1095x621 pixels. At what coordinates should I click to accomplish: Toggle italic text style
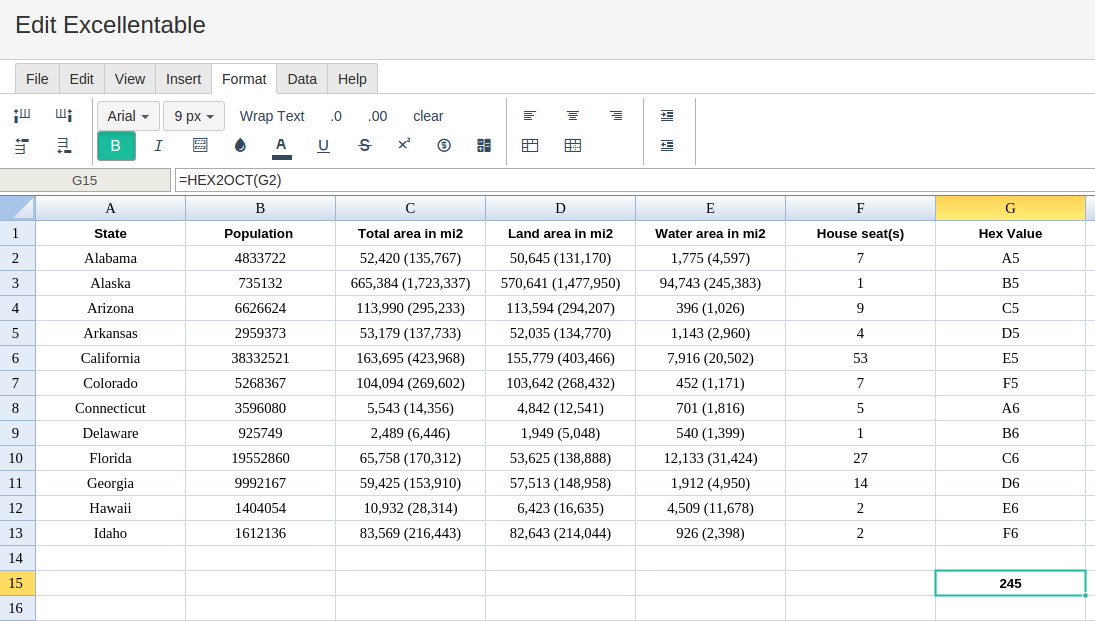[158, 146]
